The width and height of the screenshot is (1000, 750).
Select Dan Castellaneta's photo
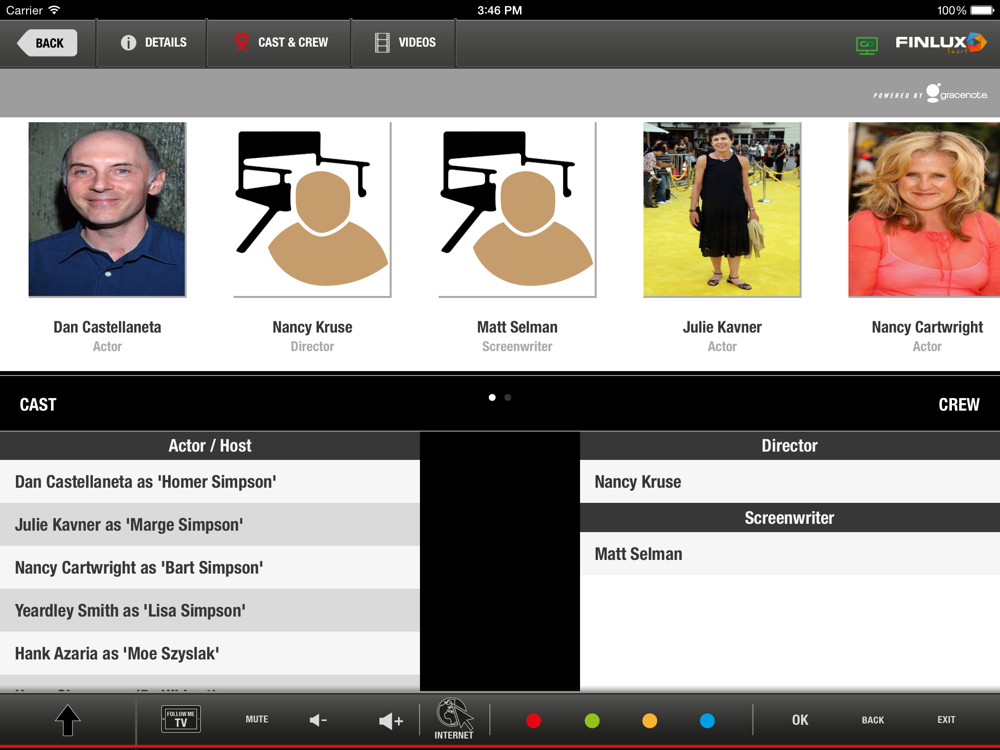[x=107, y=210]
